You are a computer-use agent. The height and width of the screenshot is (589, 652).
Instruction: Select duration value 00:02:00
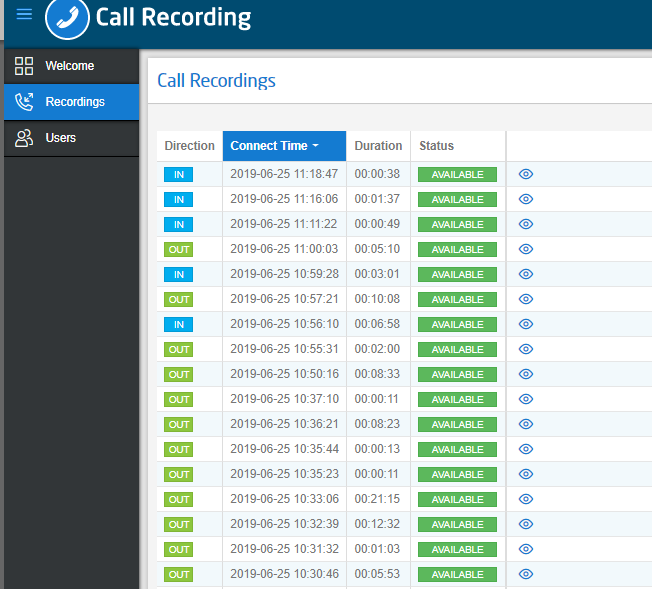[377, 349]
